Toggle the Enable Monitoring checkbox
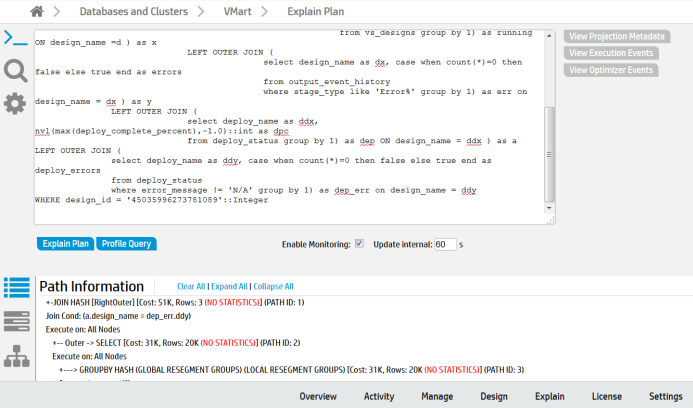The height and width of the screenshot is (408, 693). (x=359, y=244)
